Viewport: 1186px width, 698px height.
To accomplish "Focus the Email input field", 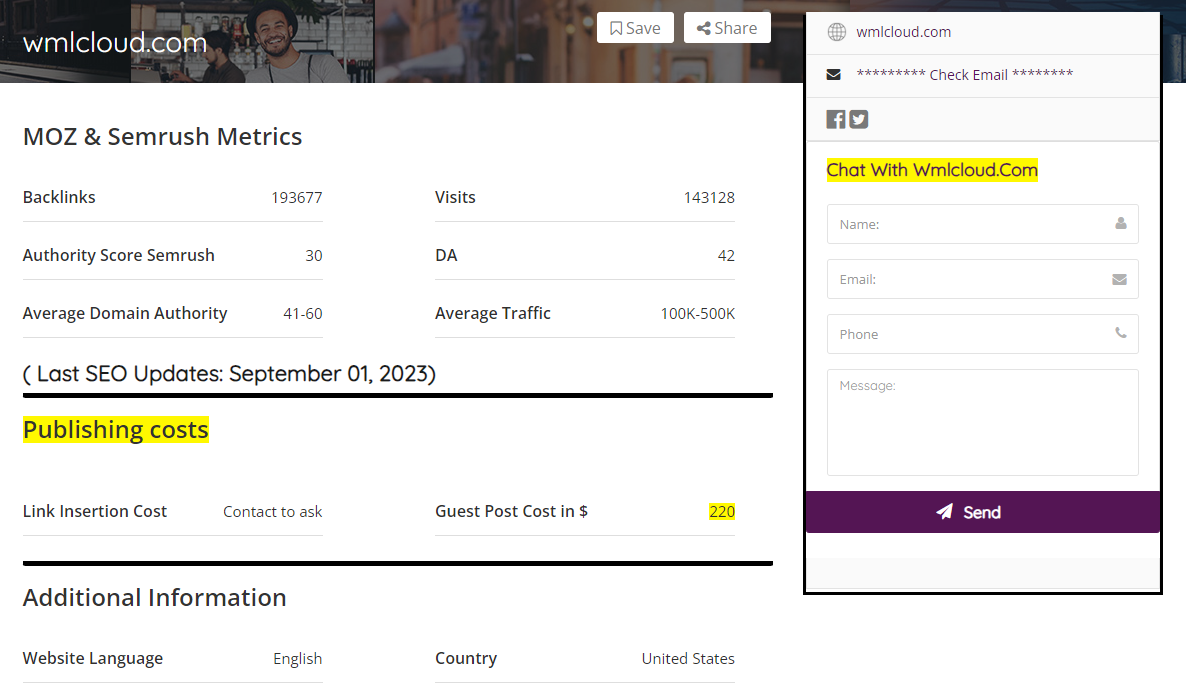I will pos(970,279).
